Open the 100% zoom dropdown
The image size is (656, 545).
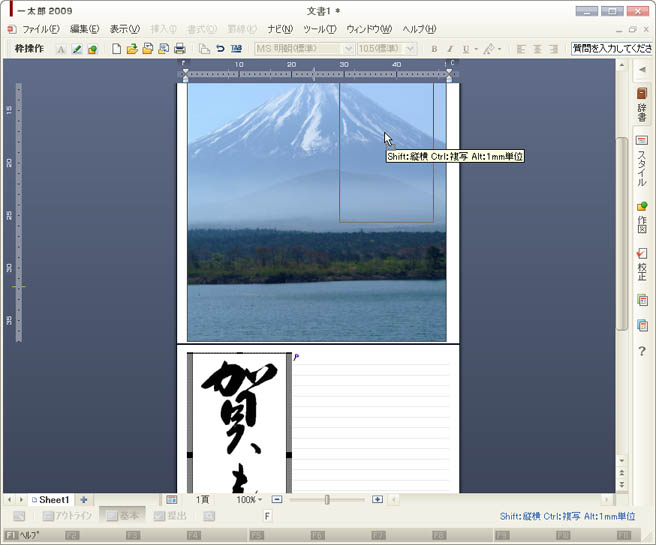(249, 499)
